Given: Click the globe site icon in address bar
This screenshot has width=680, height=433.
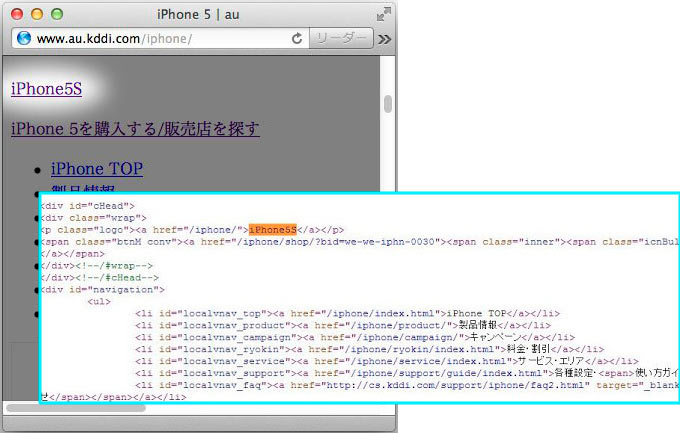Looking at the screenshot, I should point(24,38).
